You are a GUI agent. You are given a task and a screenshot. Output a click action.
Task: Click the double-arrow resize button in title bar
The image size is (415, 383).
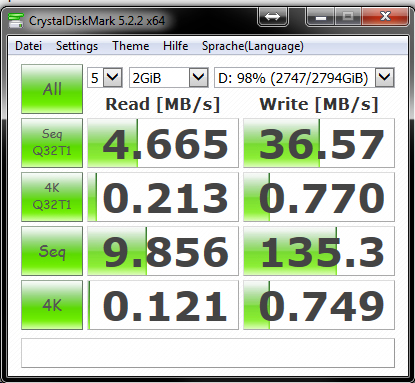273,16
